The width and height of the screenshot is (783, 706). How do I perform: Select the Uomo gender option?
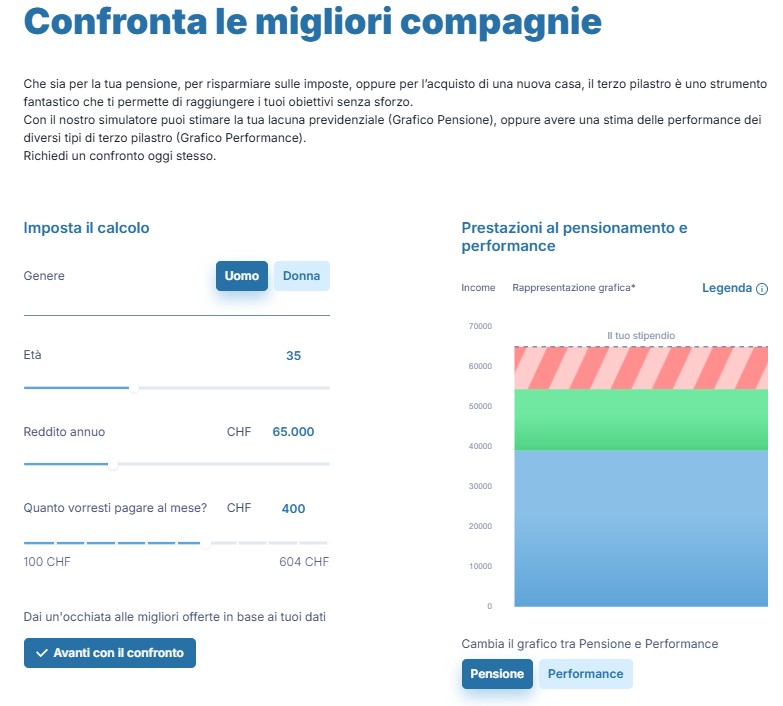point(242,276)
